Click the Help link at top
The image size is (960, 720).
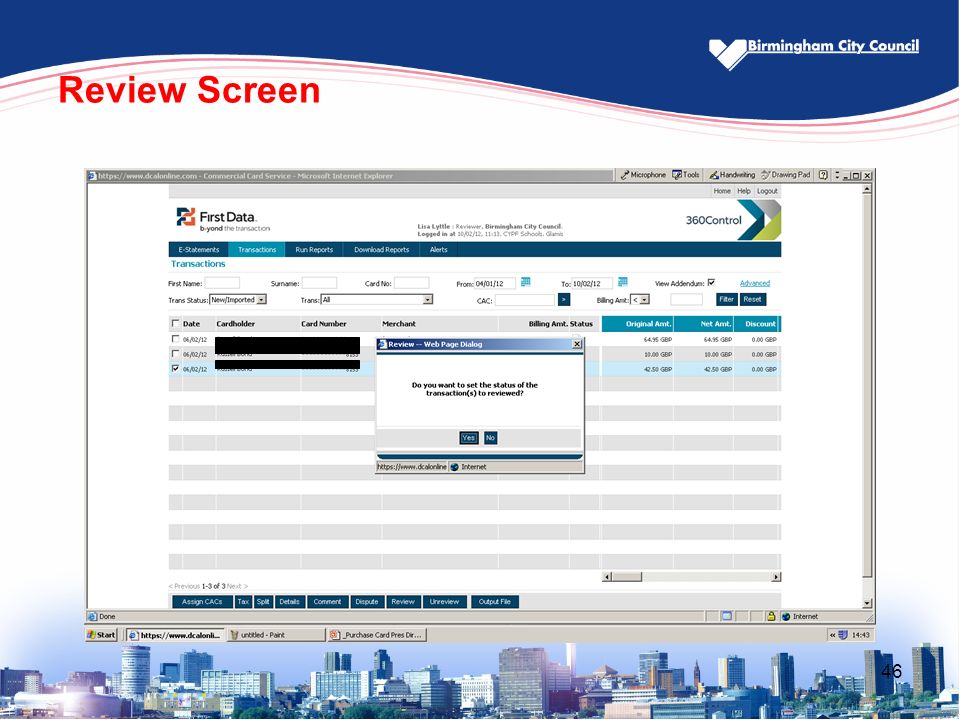pyautogui.click(x=743, y=191)
